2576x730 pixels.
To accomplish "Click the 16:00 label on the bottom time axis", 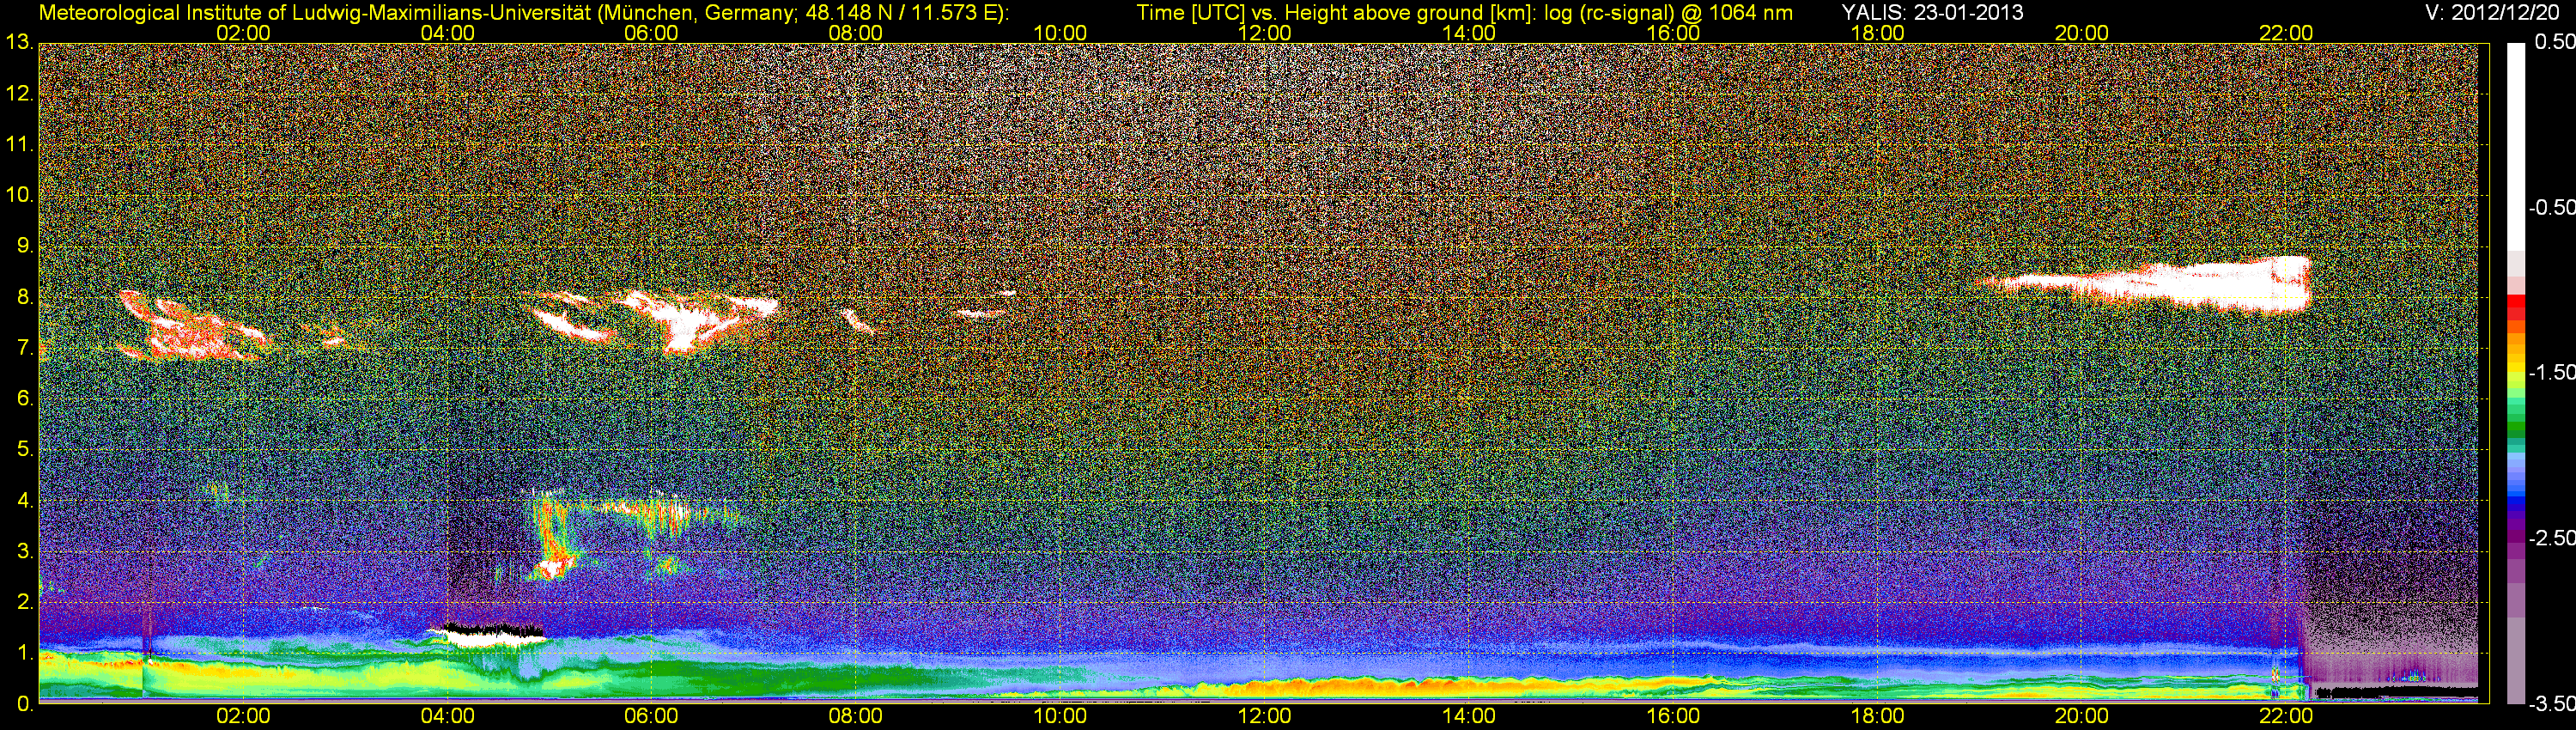I will 1673,716.
